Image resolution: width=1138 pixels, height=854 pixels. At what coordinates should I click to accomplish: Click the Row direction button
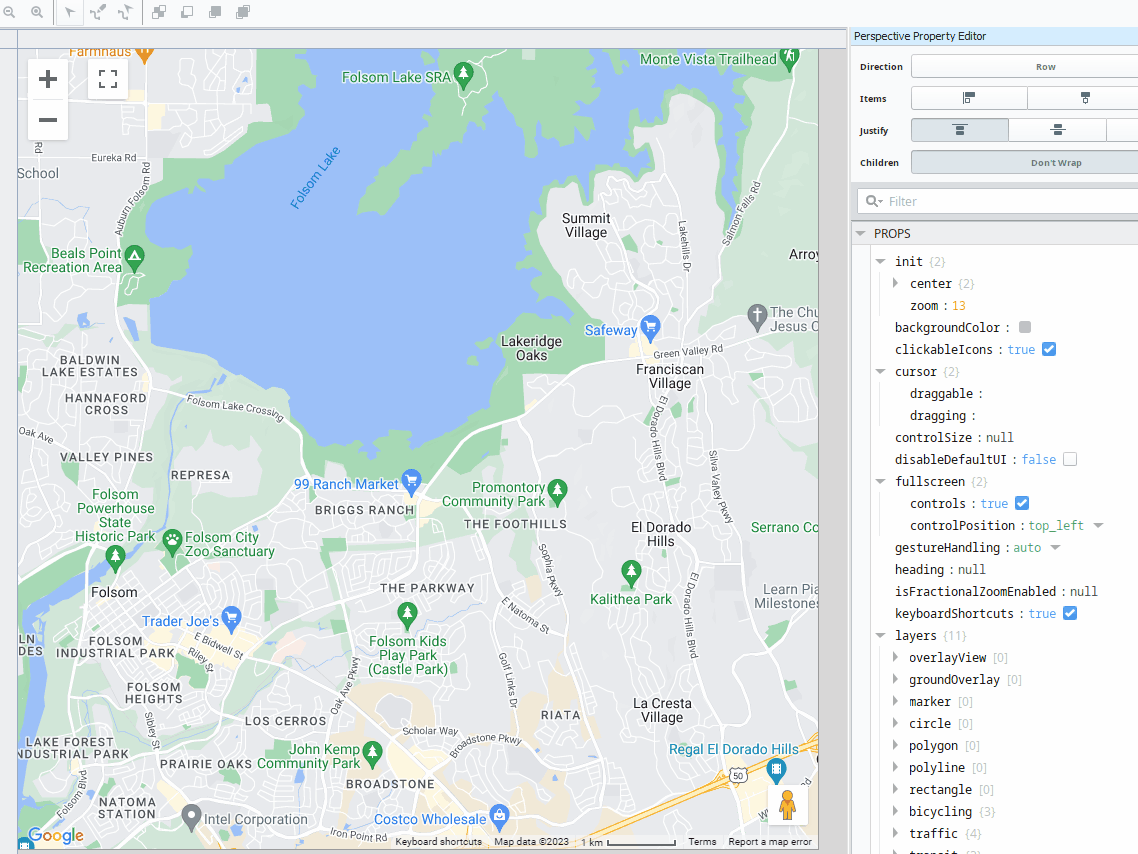pyautogui.click(x=1025, y=67)
